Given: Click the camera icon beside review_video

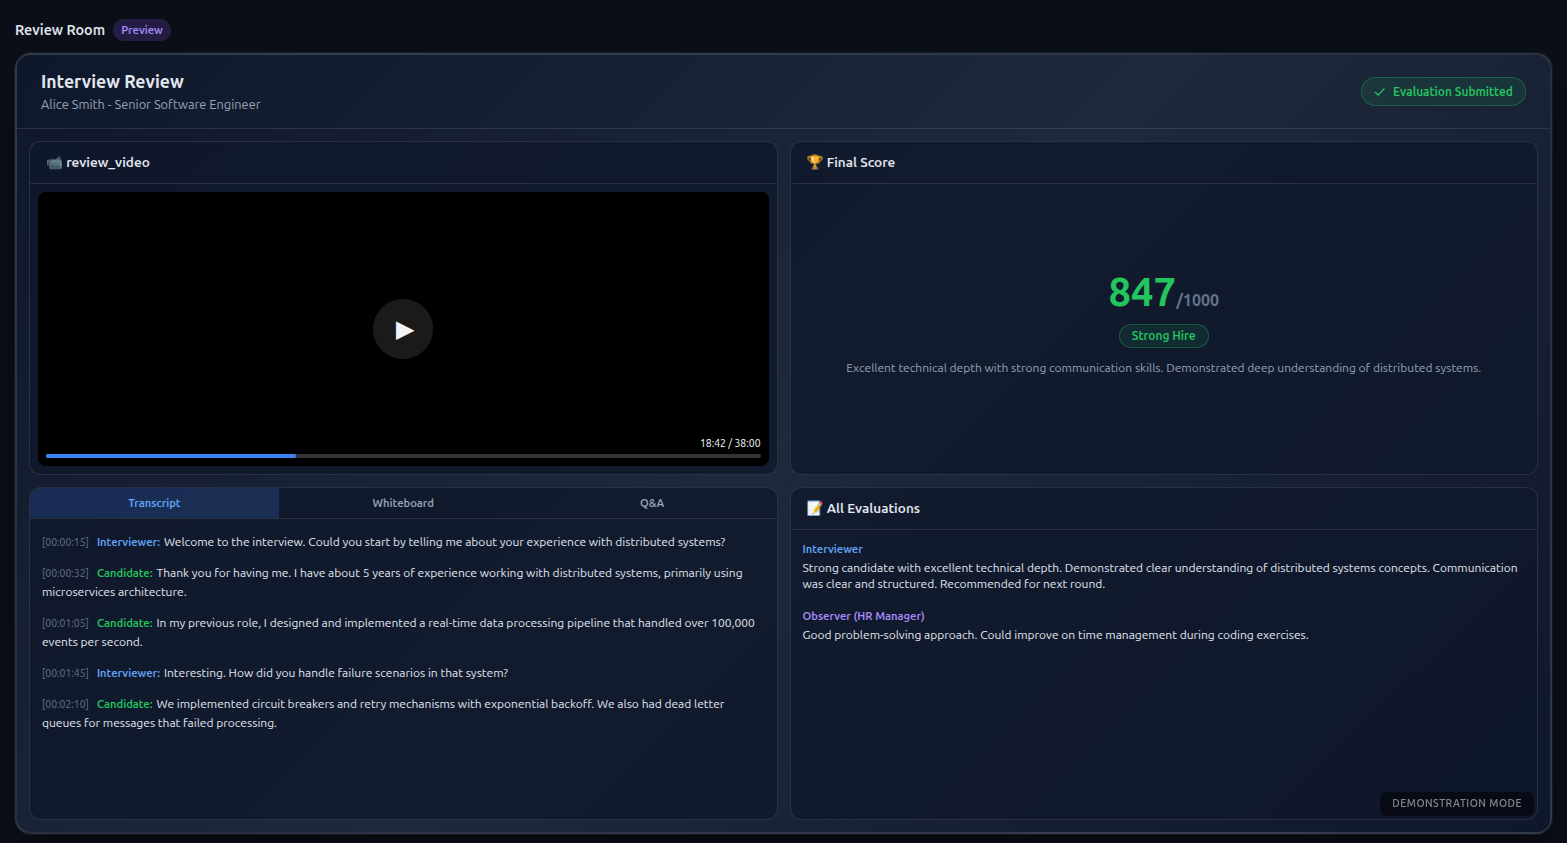Looking at the screenshot, I should coord(54,162).
